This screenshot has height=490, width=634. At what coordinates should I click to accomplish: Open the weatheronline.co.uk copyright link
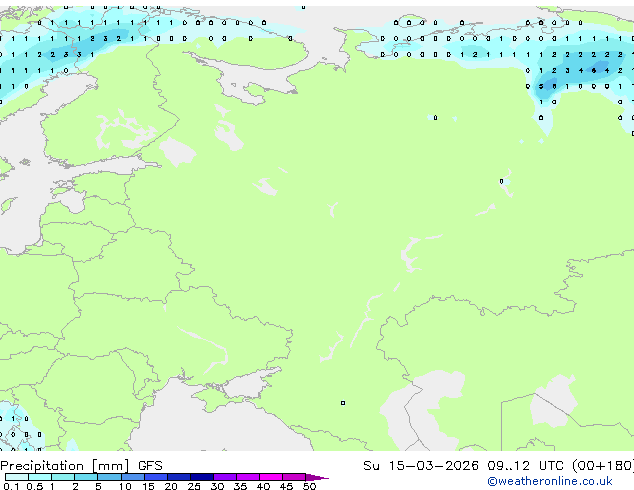pyautogui.click(x=550, y=481)
